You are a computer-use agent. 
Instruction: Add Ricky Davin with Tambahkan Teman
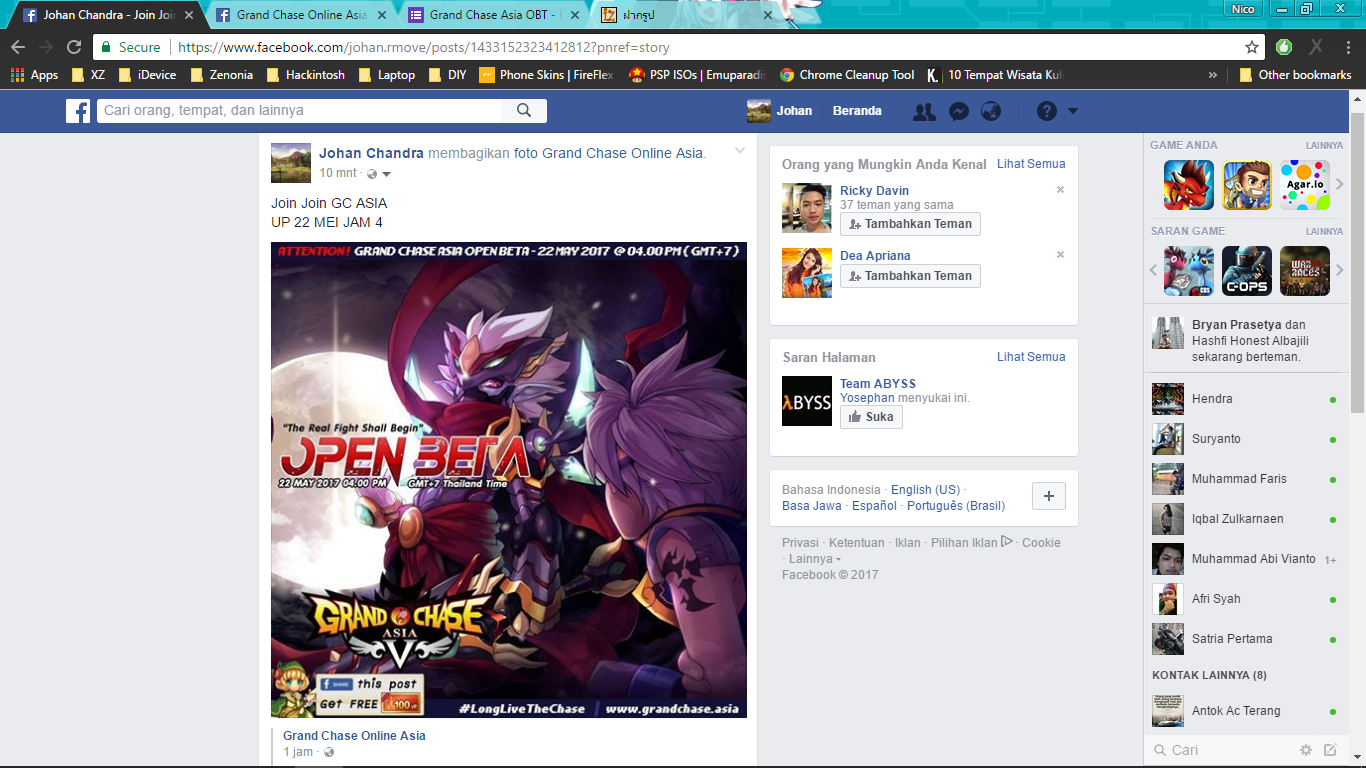click(x=910, y=224)
